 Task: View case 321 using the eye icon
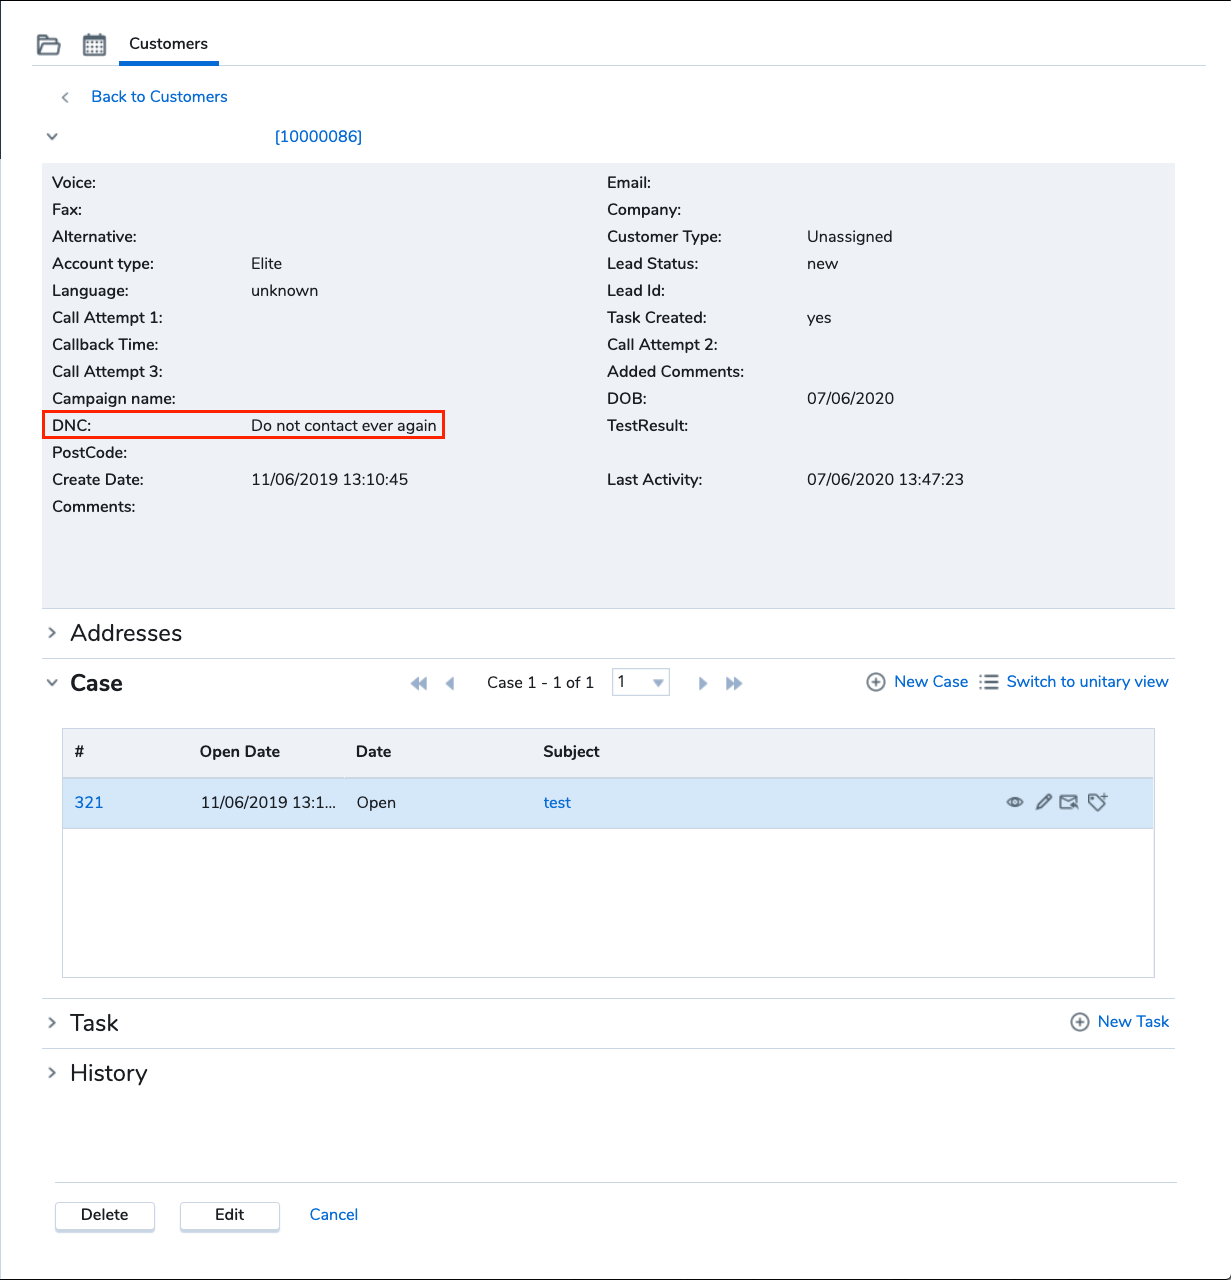tap(1015, 802)
